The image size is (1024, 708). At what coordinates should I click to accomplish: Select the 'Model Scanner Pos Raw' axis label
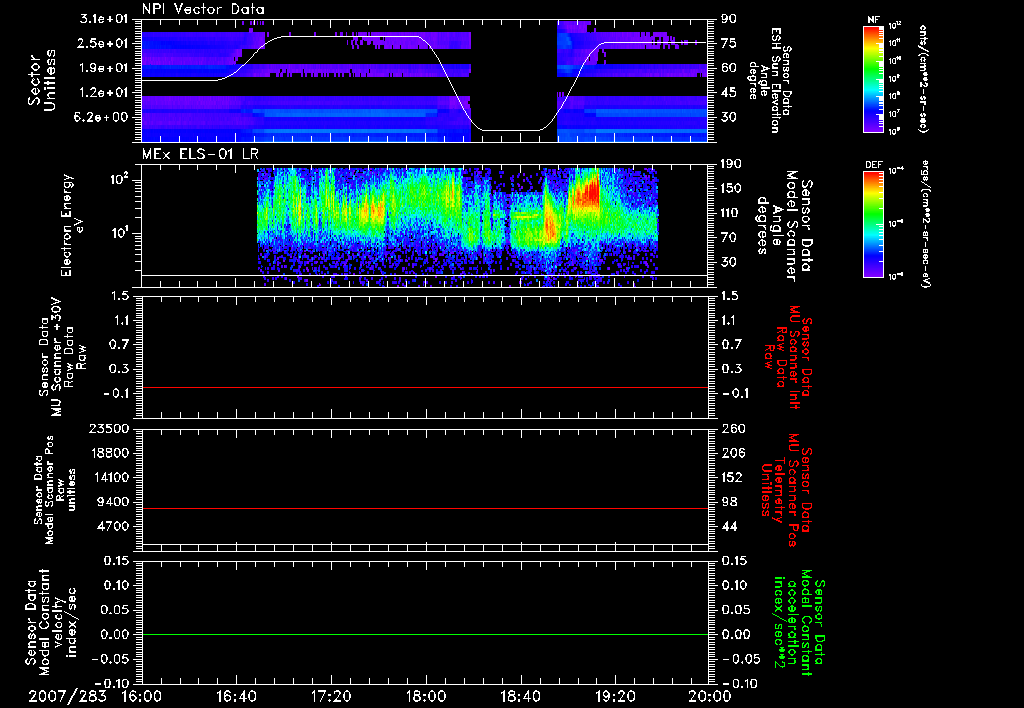coord(55,490)
